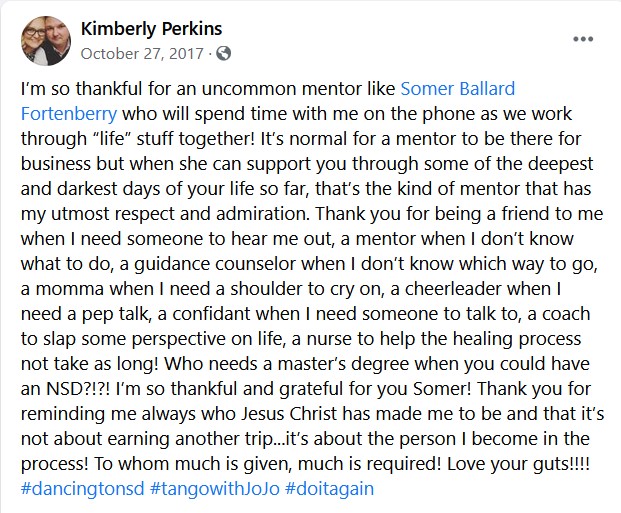Open Kimberly Perkins profile picture
621x513 pixels.
click(46, 41)
